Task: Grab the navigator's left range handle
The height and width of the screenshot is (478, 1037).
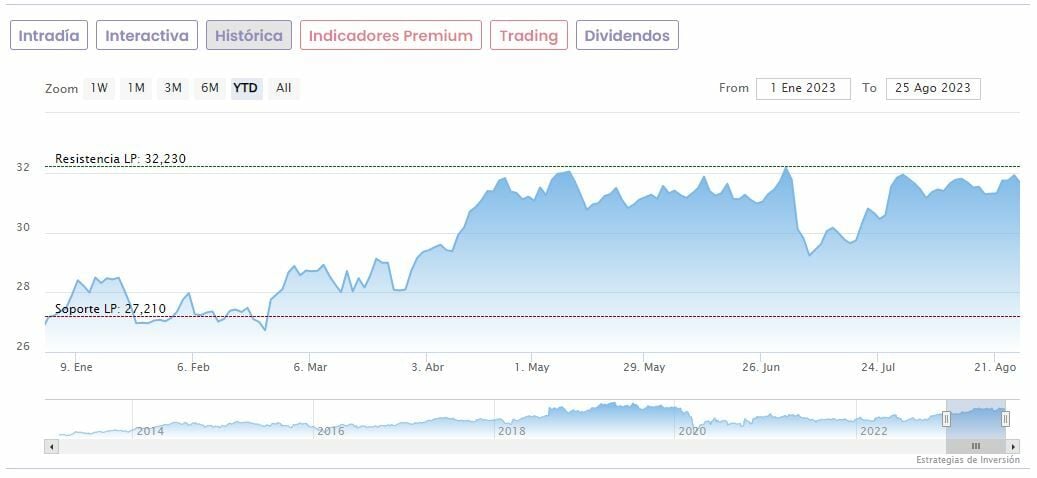Action: click(946, 419)
